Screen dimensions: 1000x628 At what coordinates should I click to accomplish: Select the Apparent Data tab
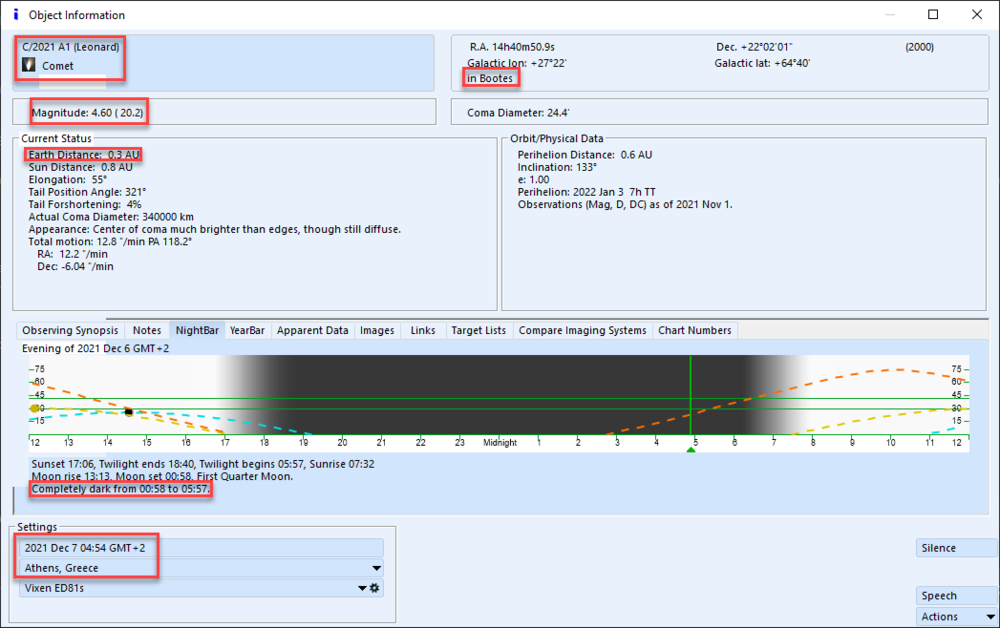(x=312, y=330)
